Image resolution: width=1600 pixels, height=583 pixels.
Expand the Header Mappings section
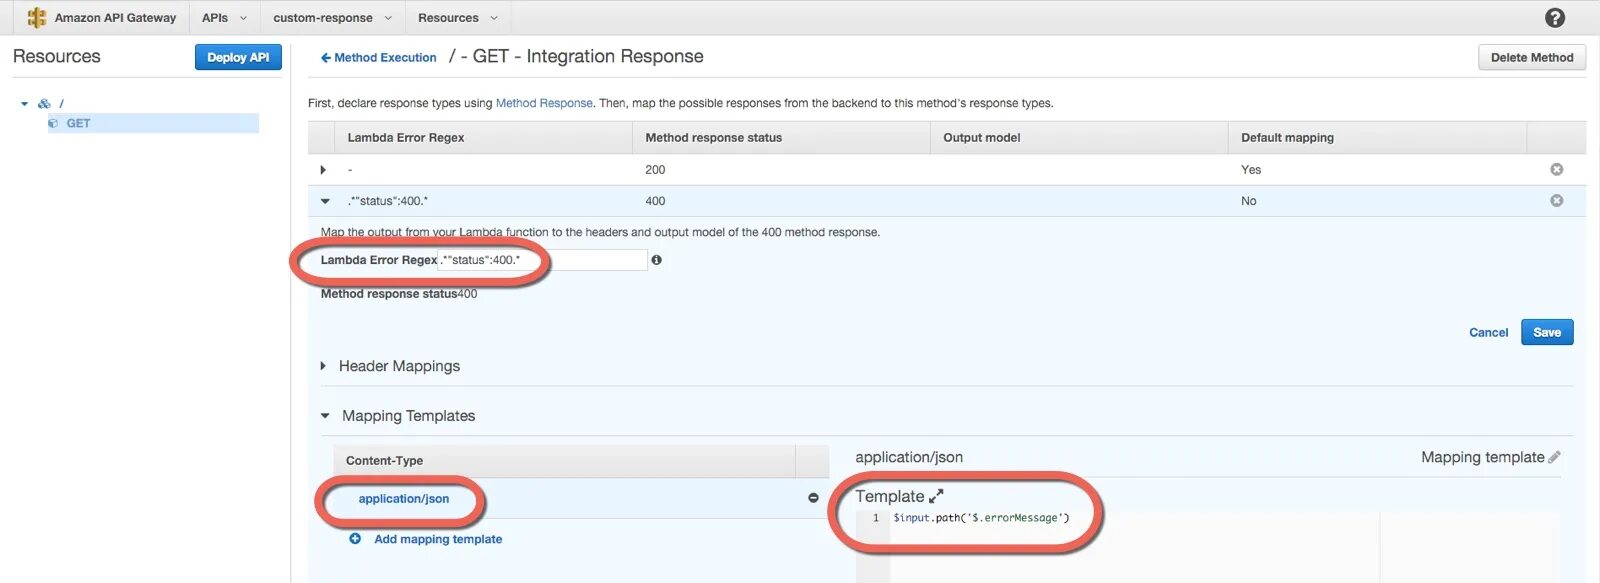coord(323,366)
